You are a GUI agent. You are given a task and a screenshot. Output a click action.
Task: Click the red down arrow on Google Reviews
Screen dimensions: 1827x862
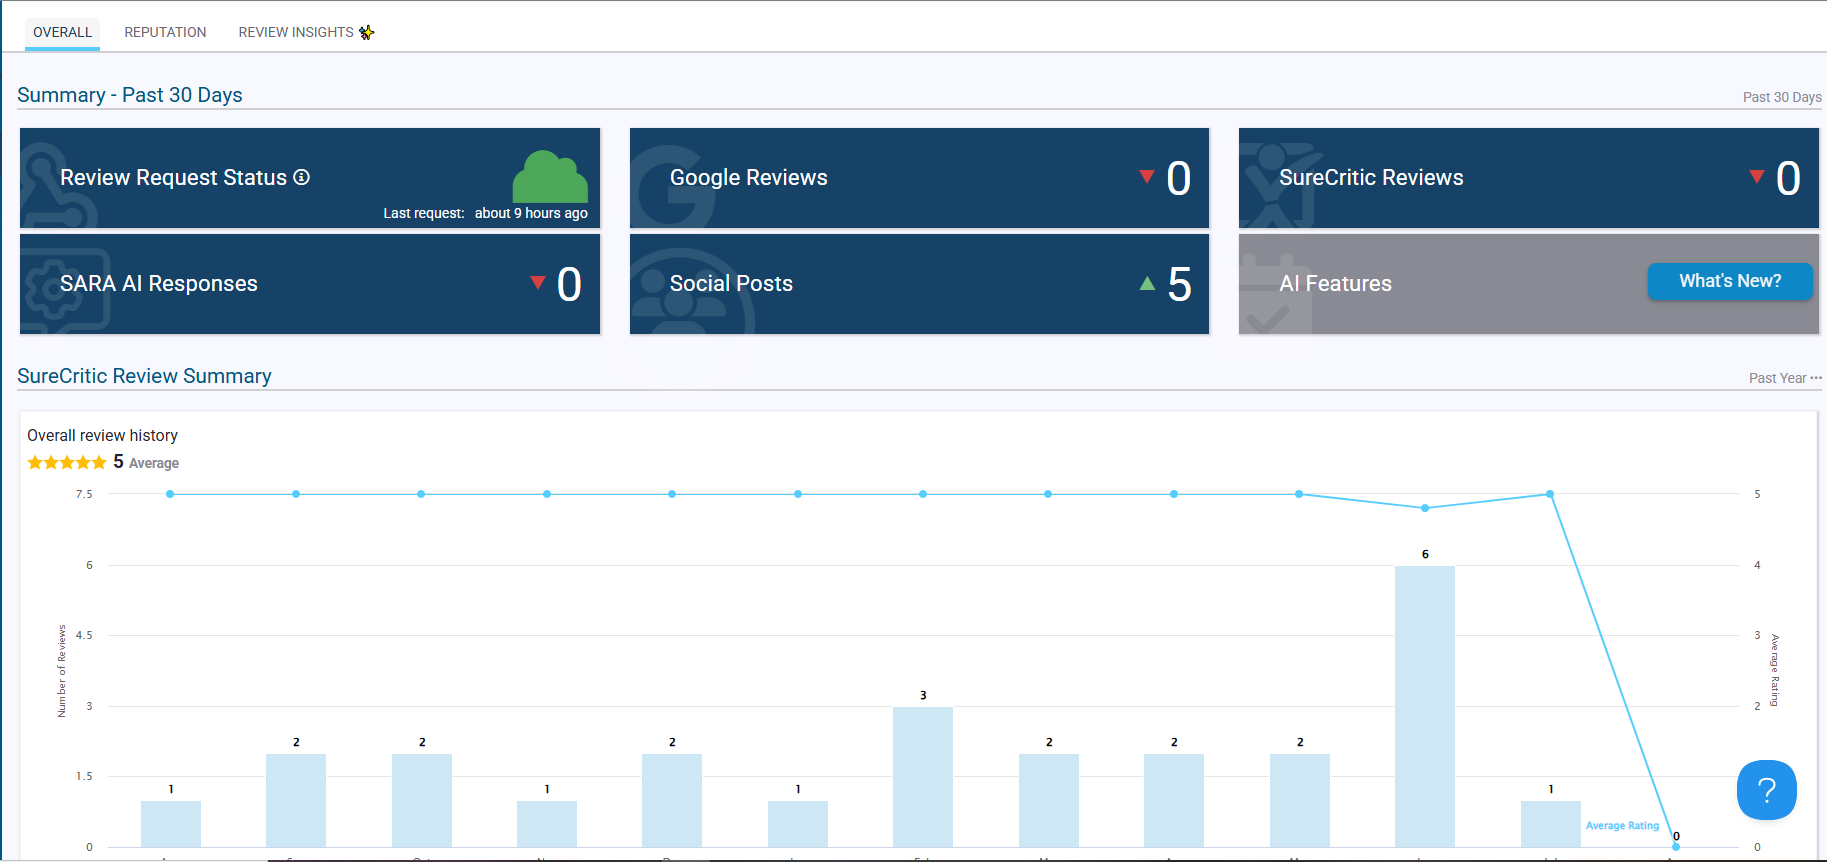coord(1147,177)
